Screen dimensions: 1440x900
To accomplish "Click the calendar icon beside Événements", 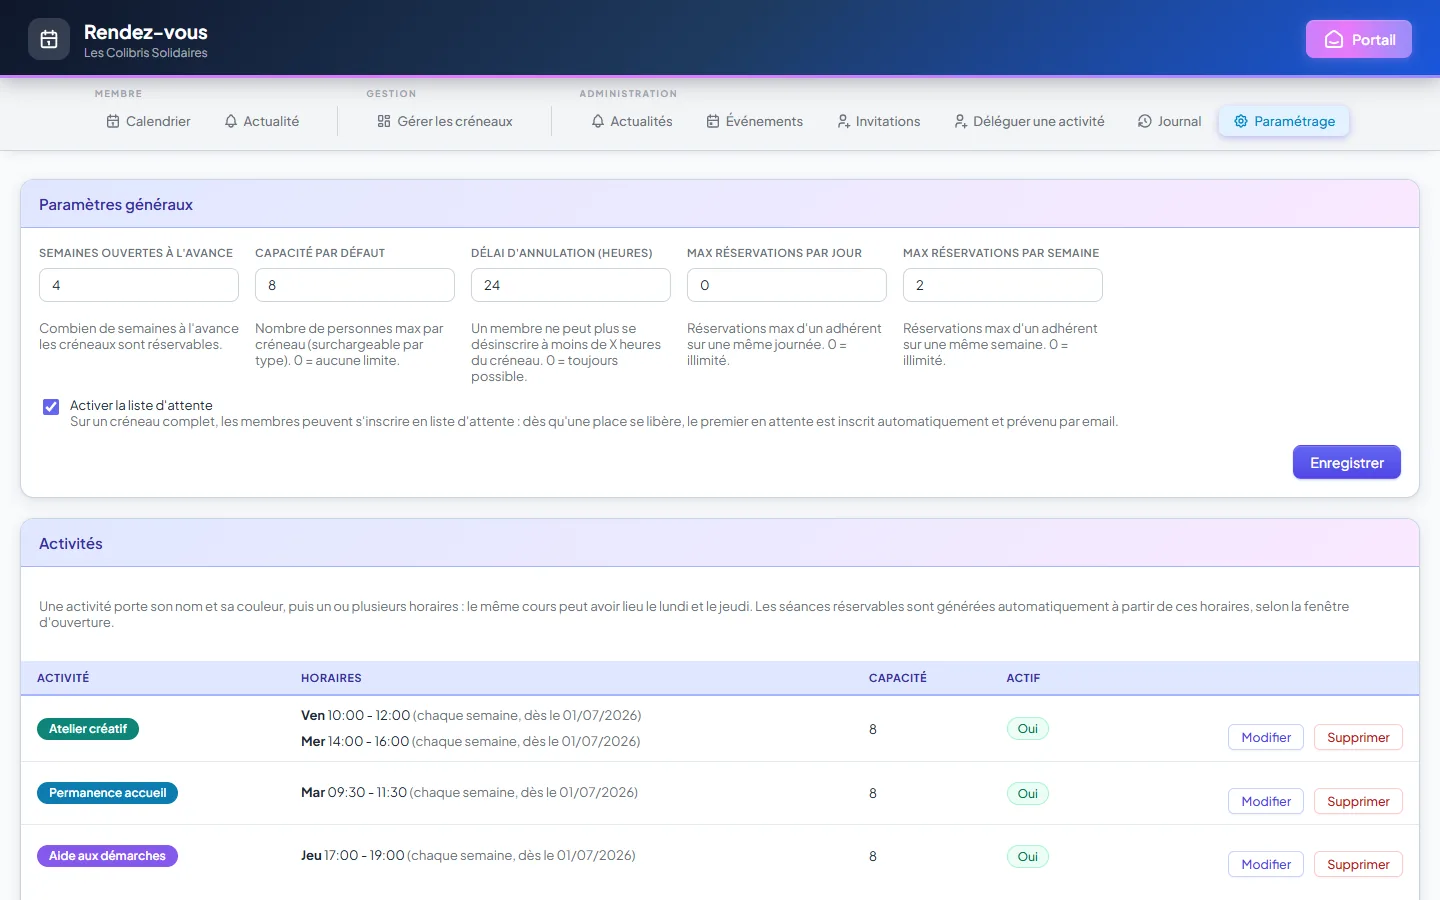I will [x=713, y=121].
